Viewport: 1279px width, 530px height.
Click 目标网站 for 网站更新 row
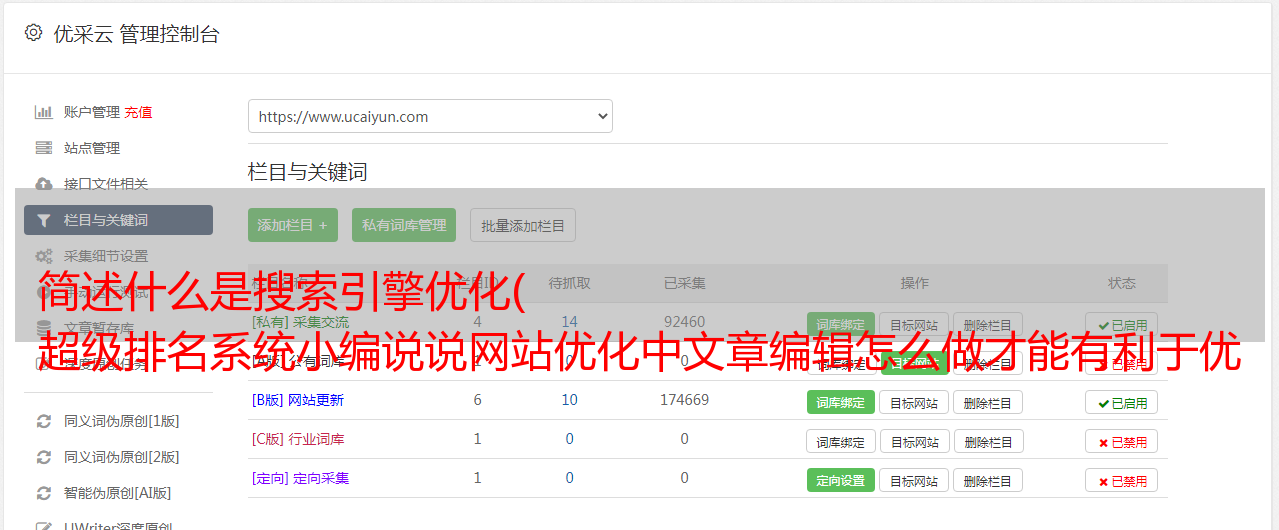(914, 402)
